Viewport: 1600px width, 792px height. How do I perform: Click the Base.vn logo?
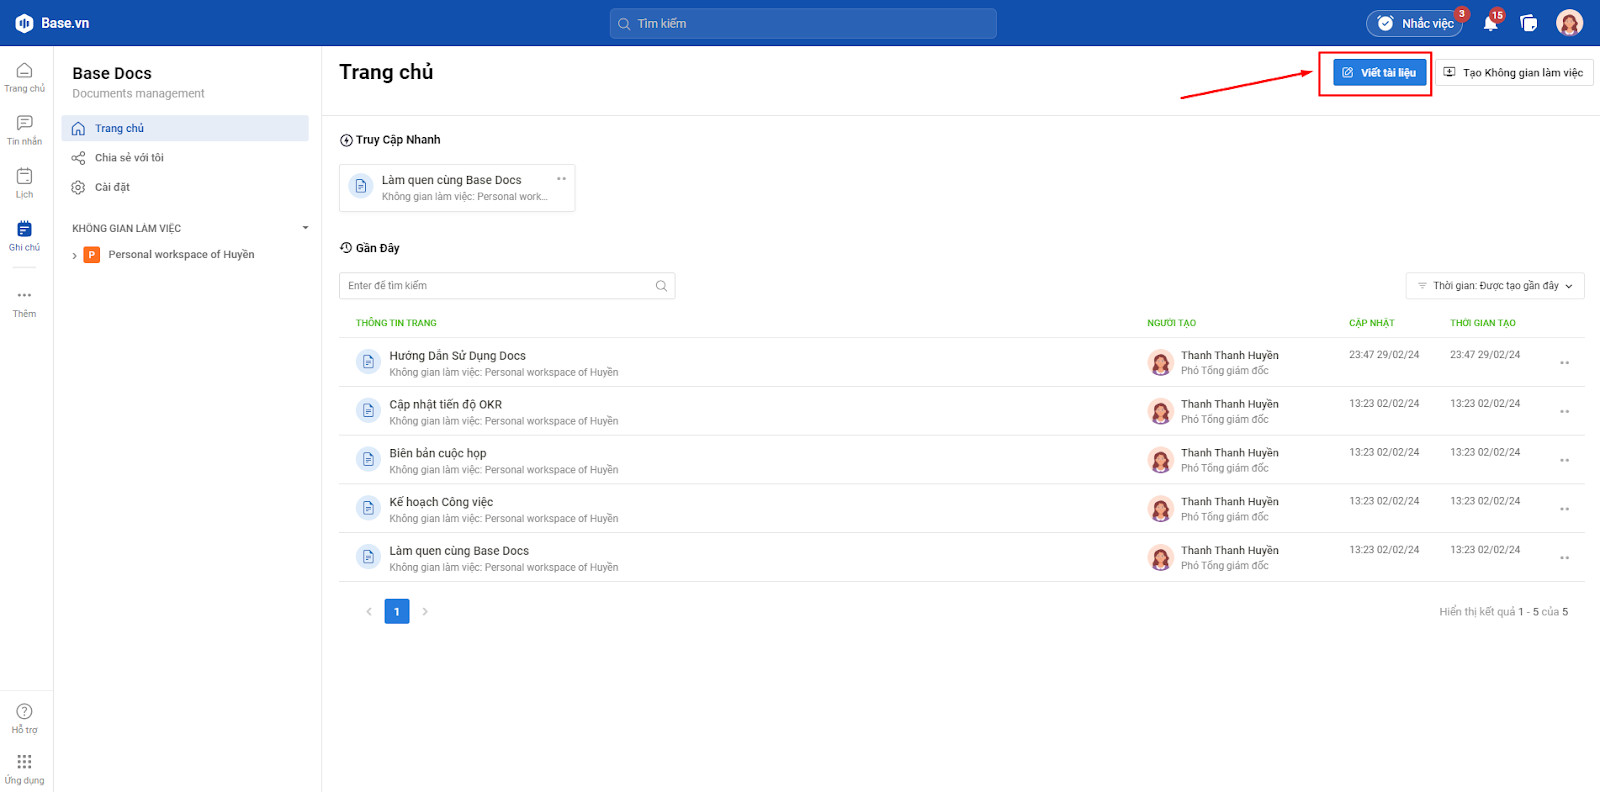click(x=52, y=23)
